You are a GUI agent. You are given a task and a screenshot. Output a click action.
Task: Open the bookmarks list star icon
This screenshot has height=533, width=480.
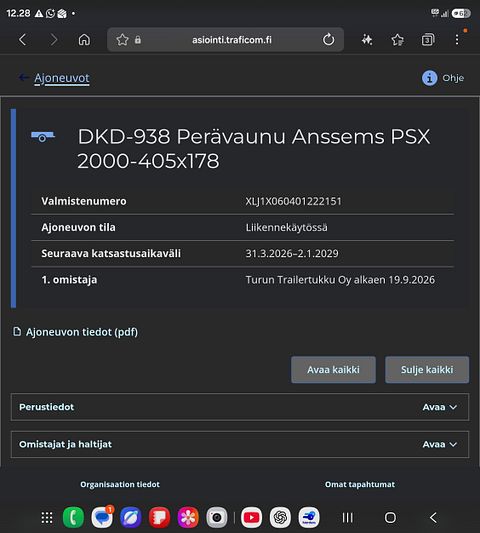pyautogui.click(x=397, y=40)
